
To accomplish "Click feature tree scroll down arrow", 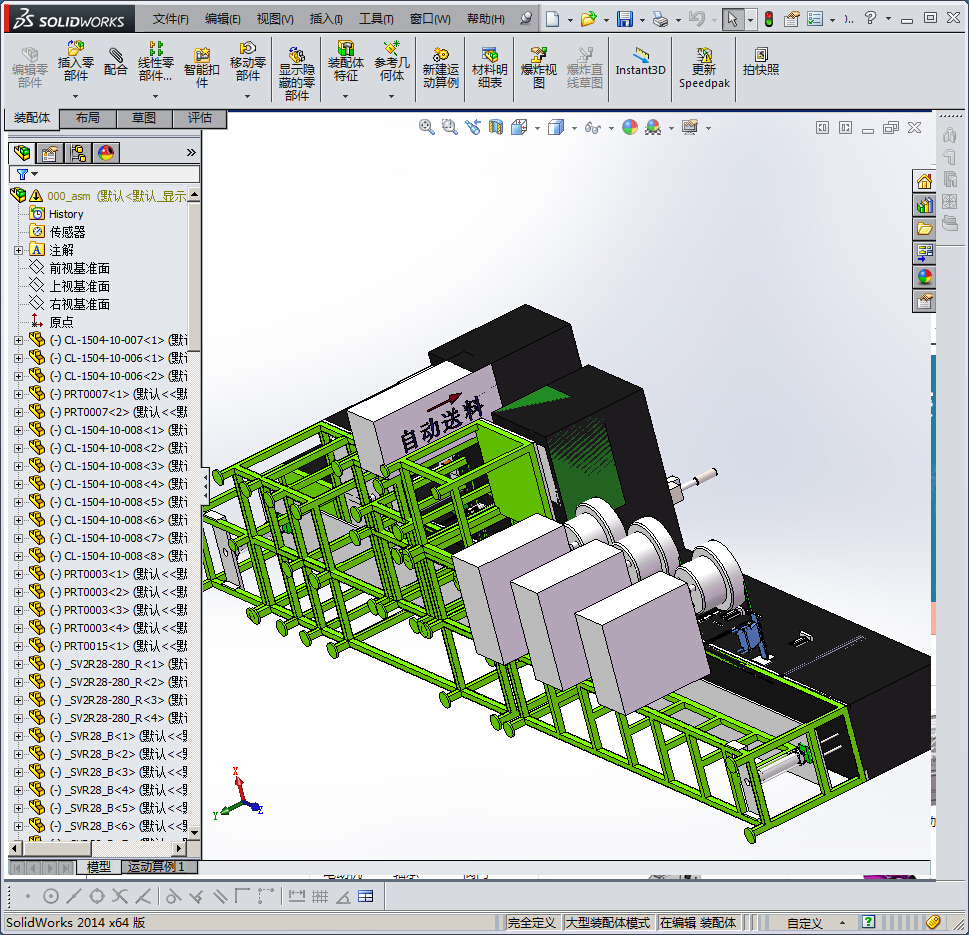I will click(x=195, y=833).
